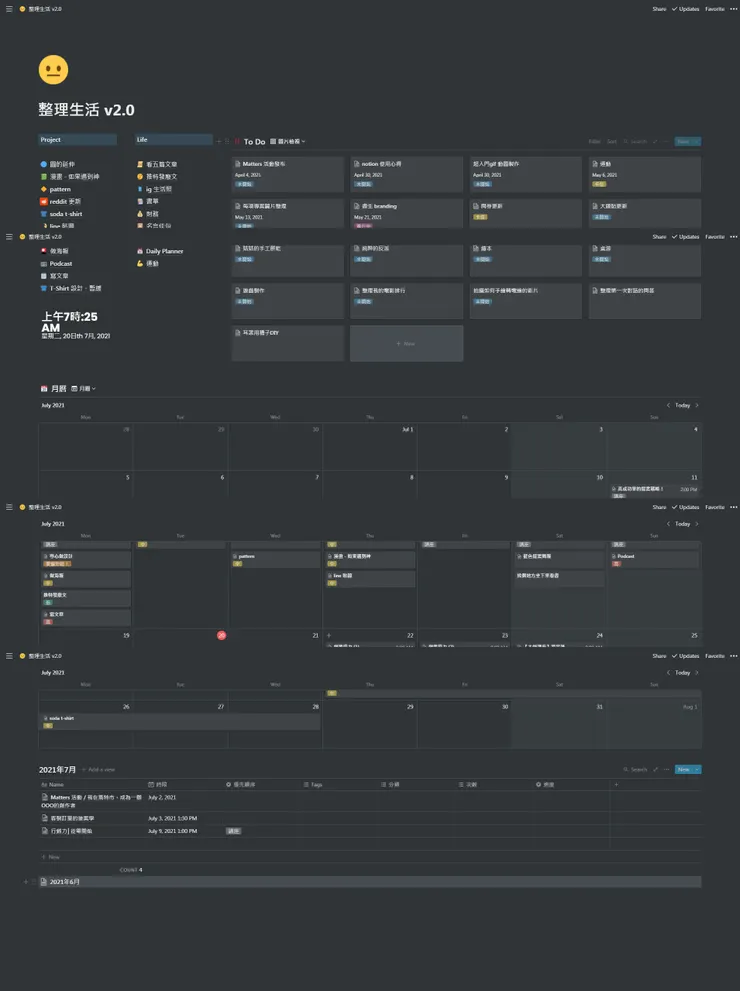Open the 寫文章 project link
This screenshot has height=991, width=740.
[59, 276]
